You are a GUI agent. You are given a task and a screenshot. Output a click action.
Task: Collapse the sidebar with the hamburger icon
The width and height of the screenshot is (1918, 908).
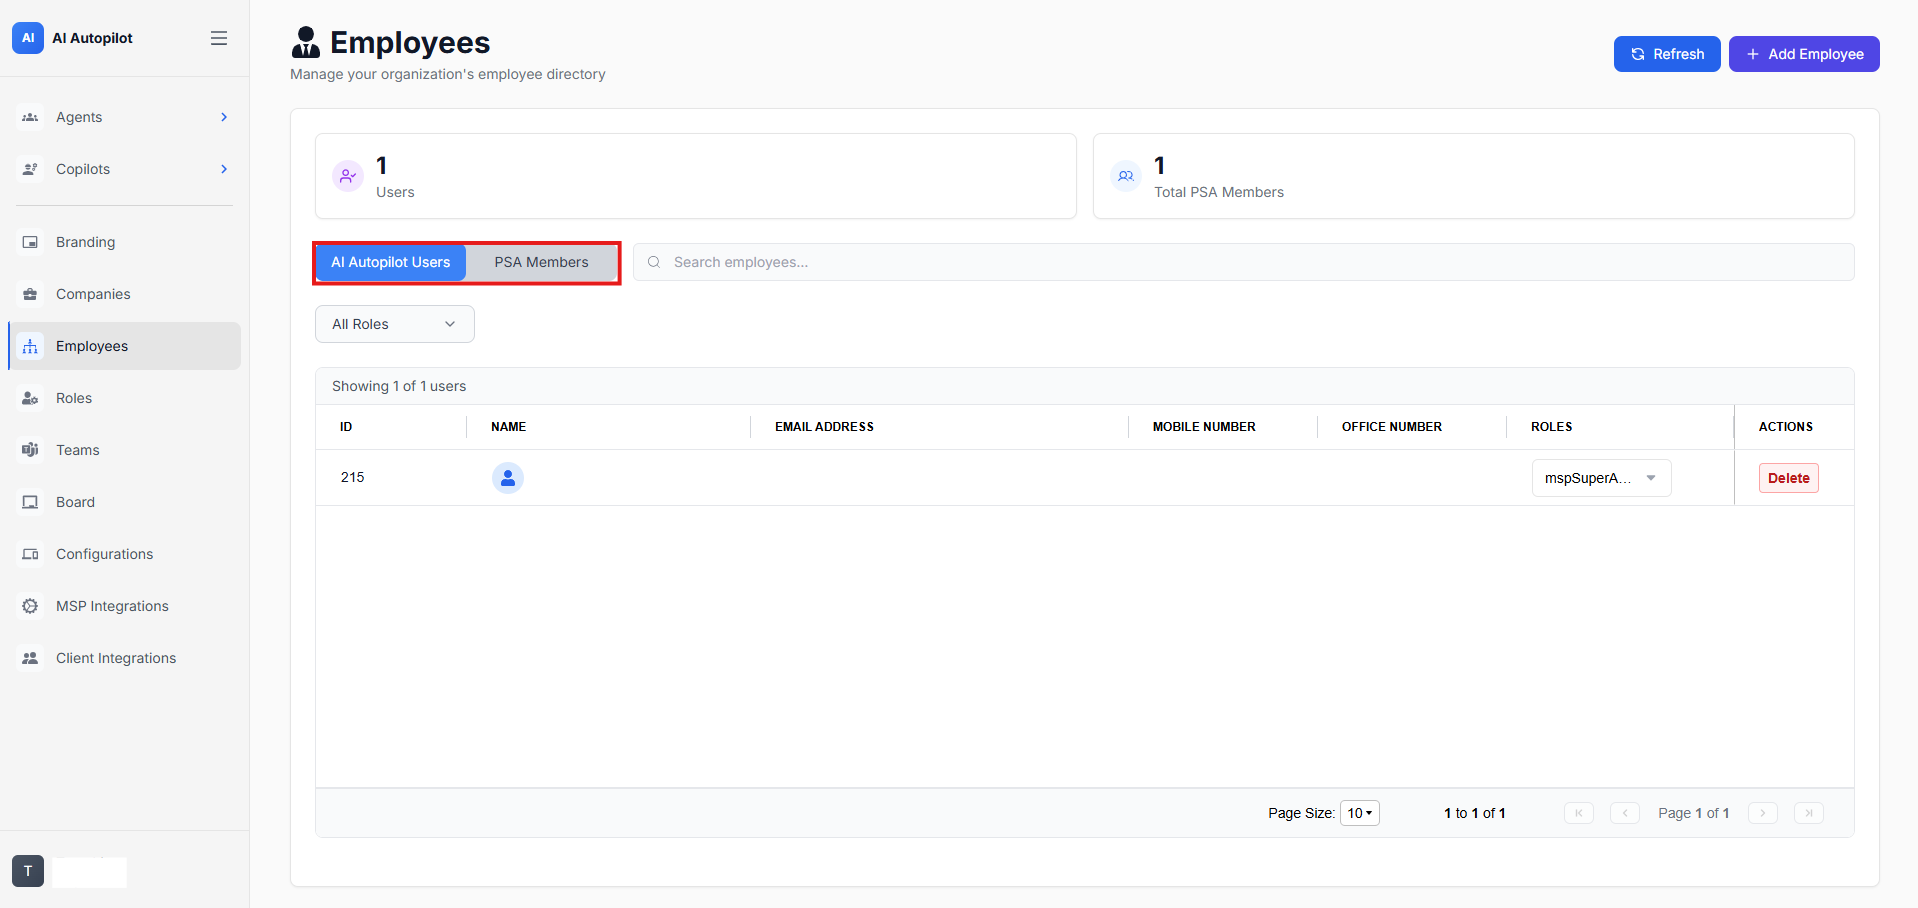pos(219,38)
